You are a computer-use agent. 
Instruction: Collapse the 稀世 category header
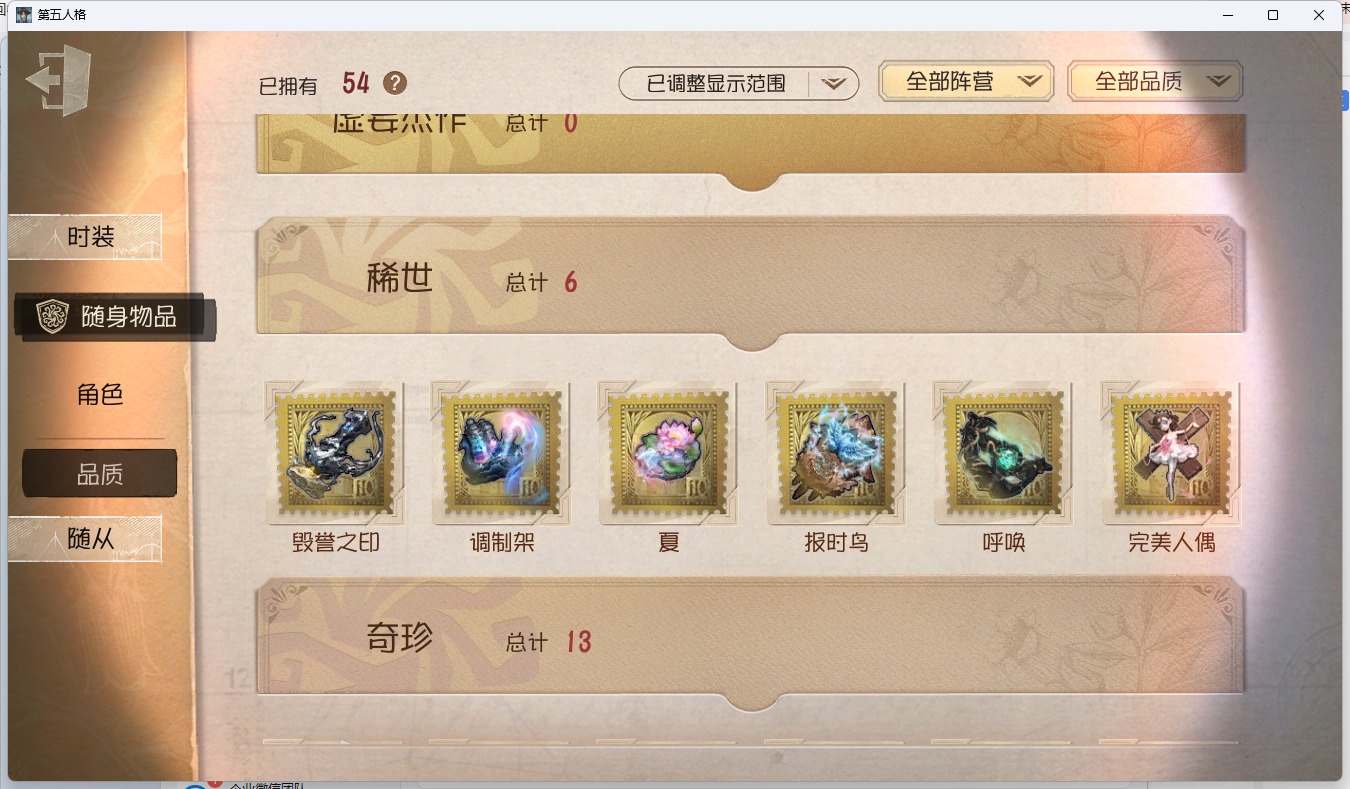click(751, 281)
